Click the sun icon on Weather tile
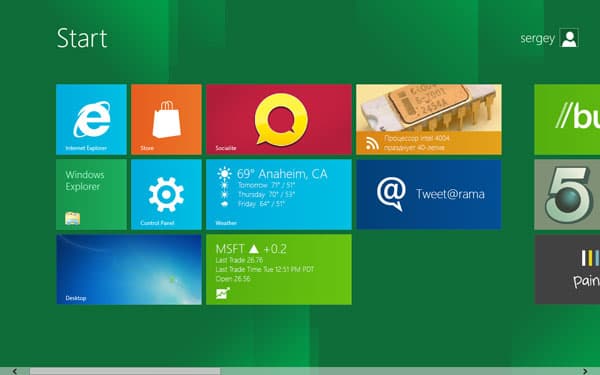The image size is (600, 375). tap(224, 174)
